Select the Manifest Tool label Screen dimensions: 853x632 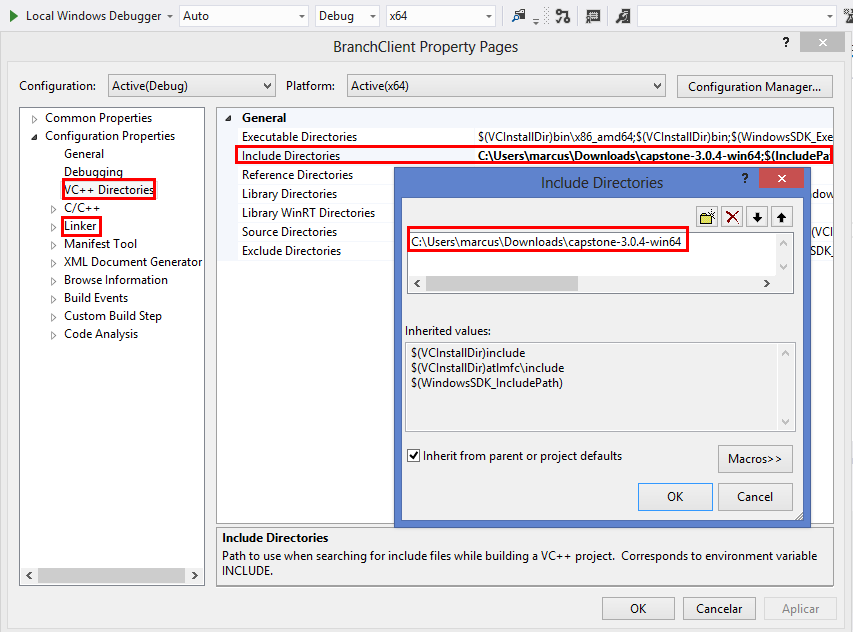coord(100,244)
